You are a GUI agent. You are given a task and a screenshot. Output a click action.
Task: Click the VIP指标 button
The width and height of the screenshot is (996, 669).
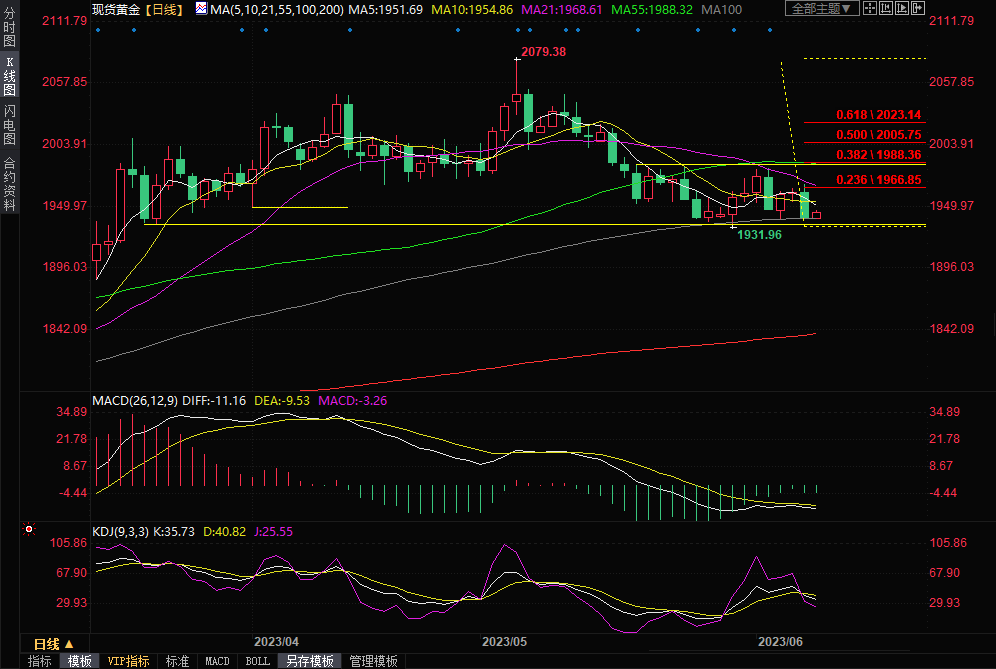point(128,661)
